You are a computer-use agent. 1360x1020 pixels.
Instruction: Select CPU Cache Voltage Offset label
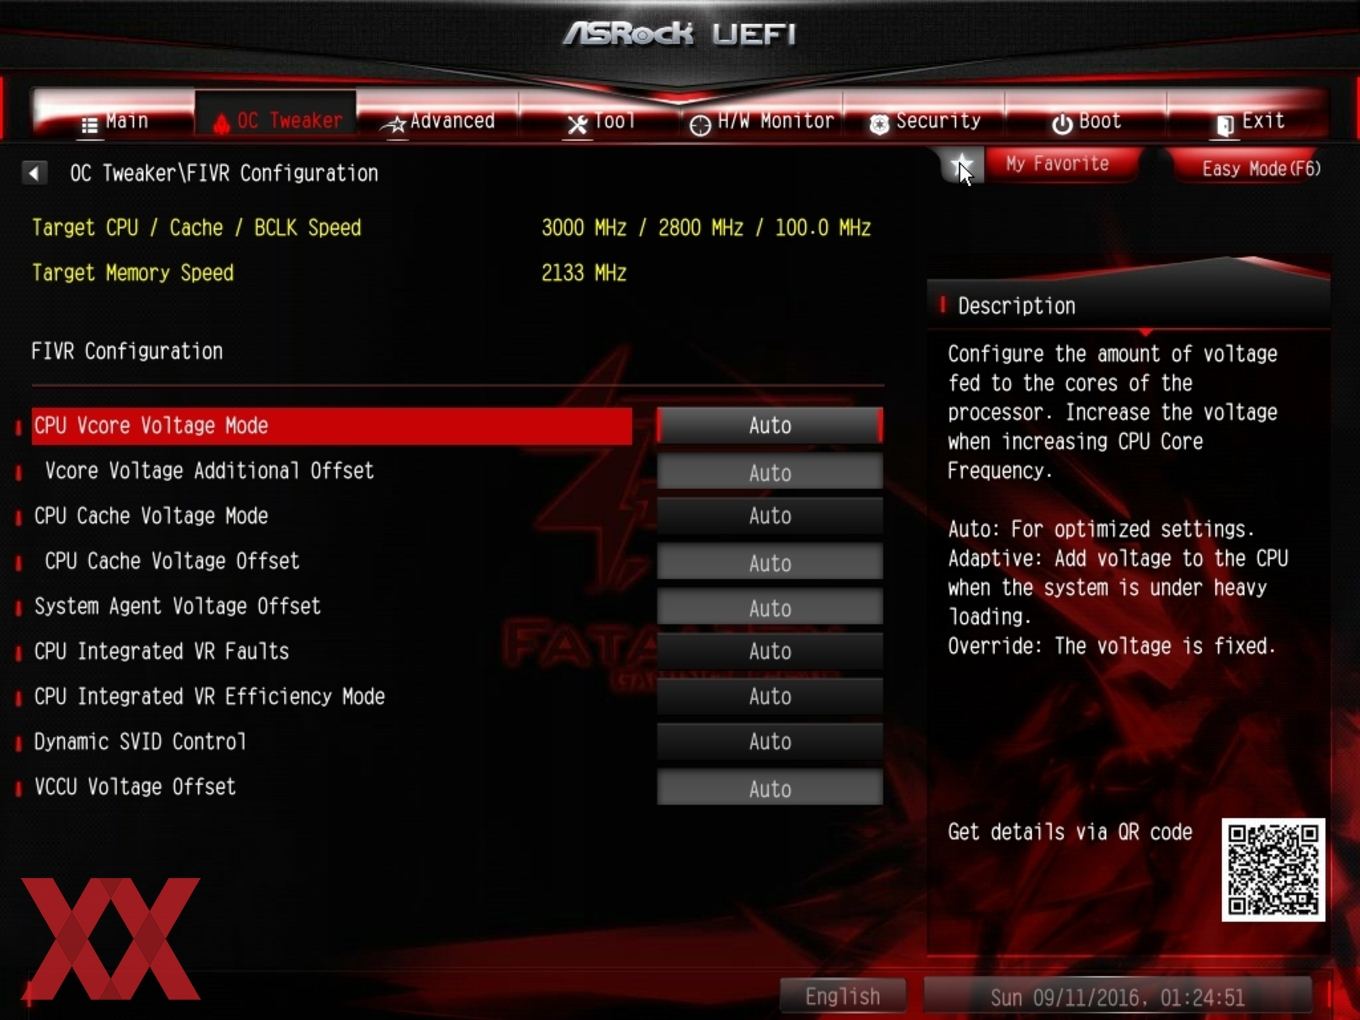[x=172, y=561]
